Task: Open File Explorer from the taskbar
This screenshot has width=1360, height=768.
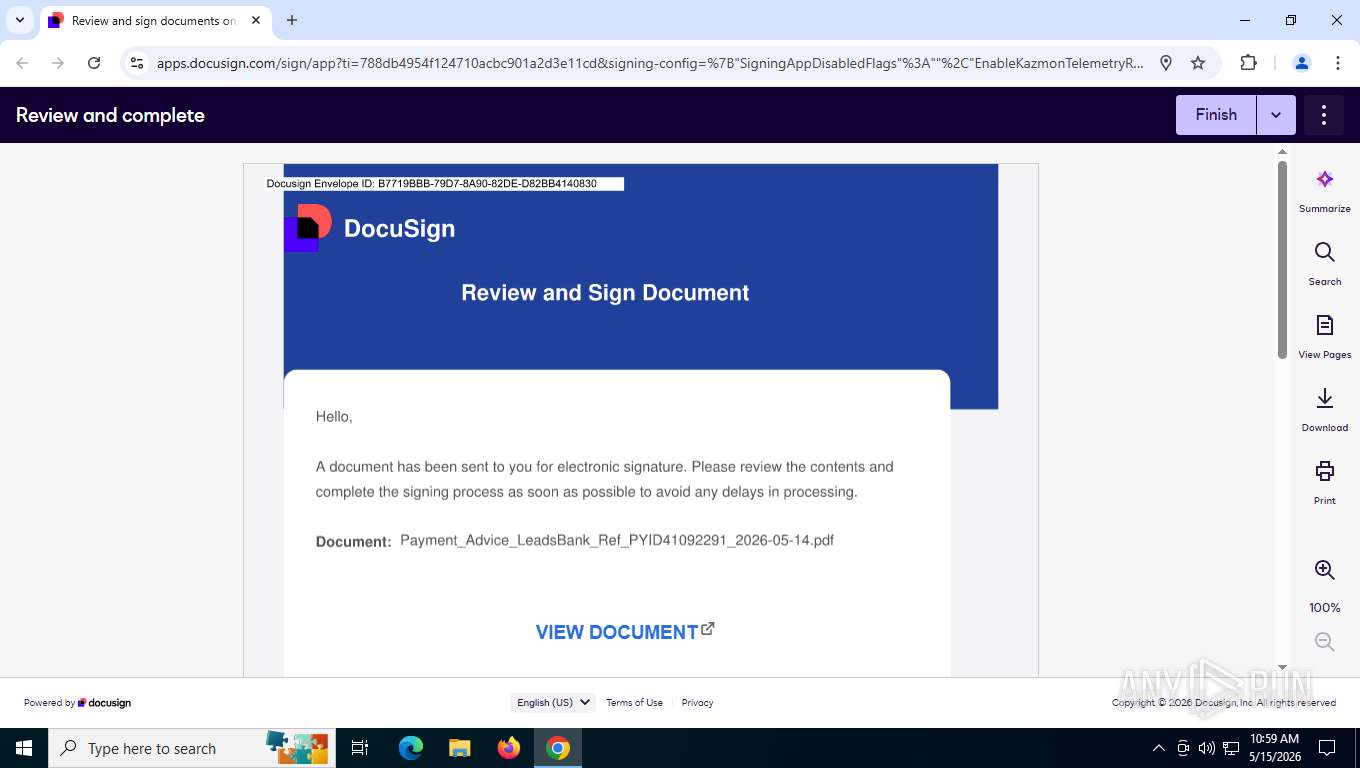Action: point(460,748)
